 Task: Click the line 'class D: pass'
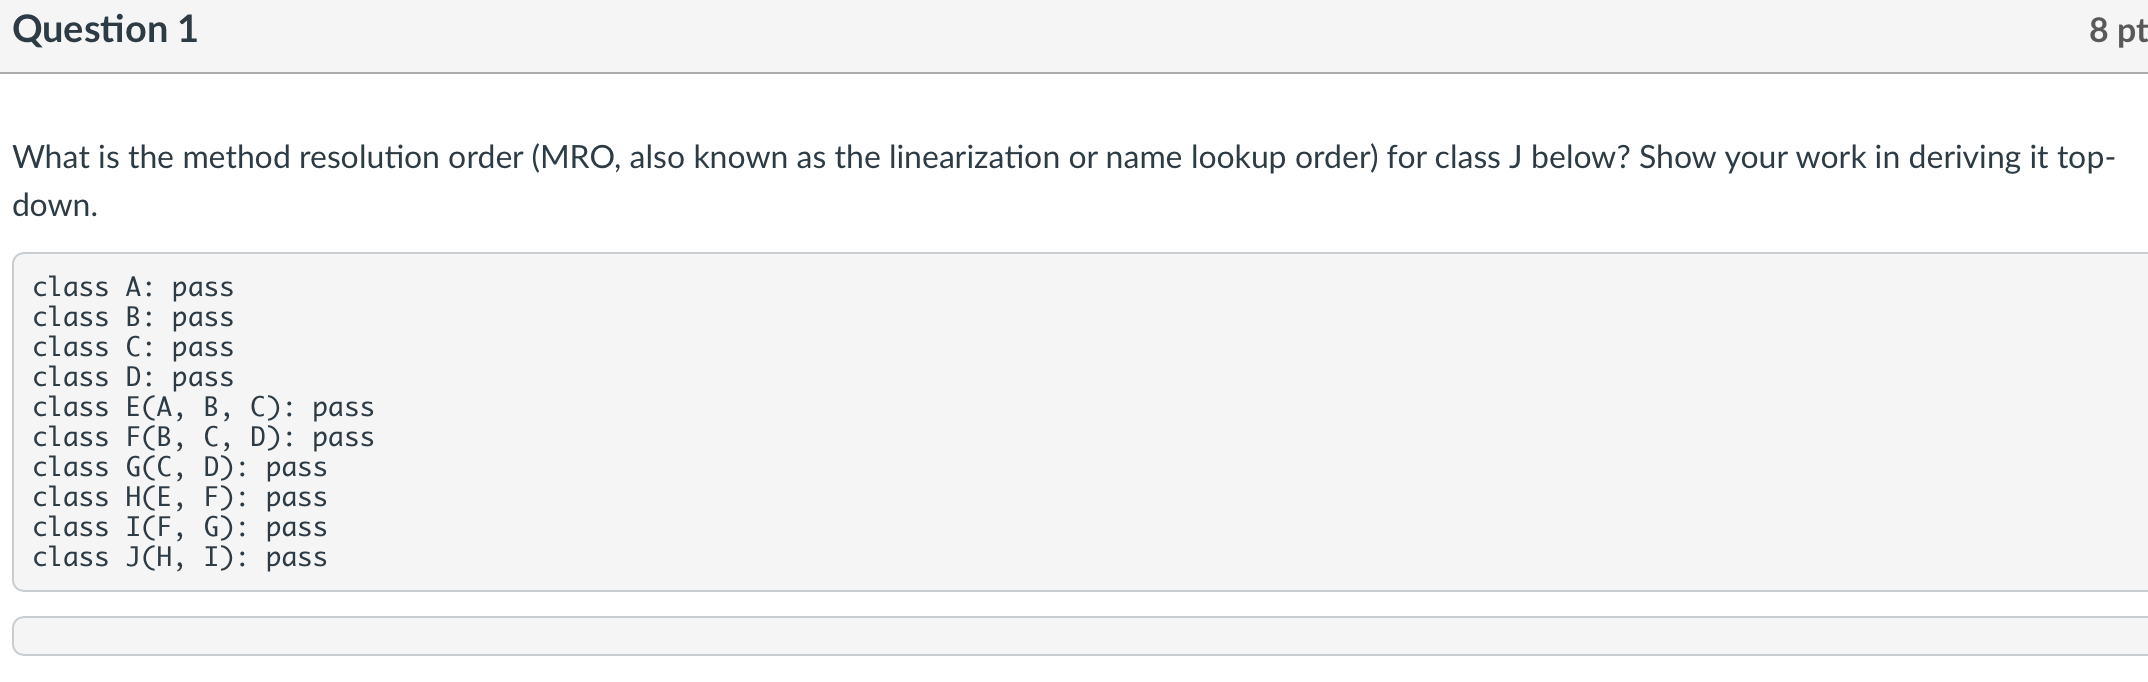click(133, 377)
